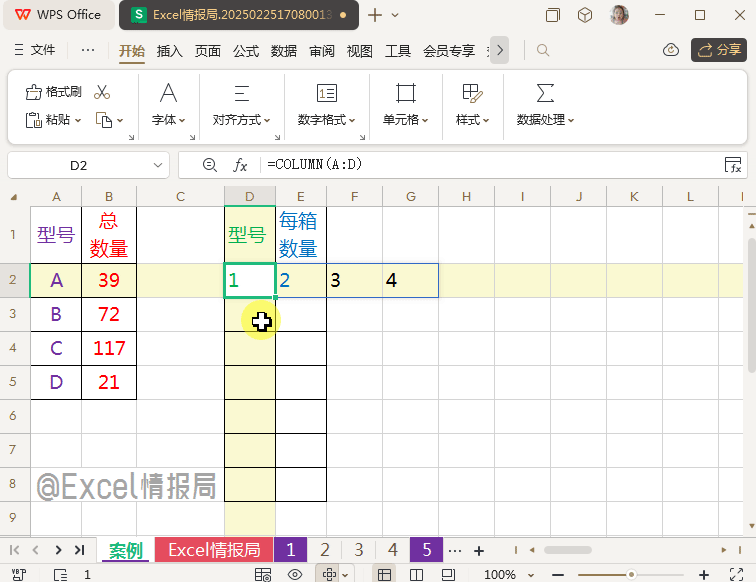This screenshot has width=756, height=582.
Task: Open the Insert (插入) ribbon tab
Action: click(170, 51)
